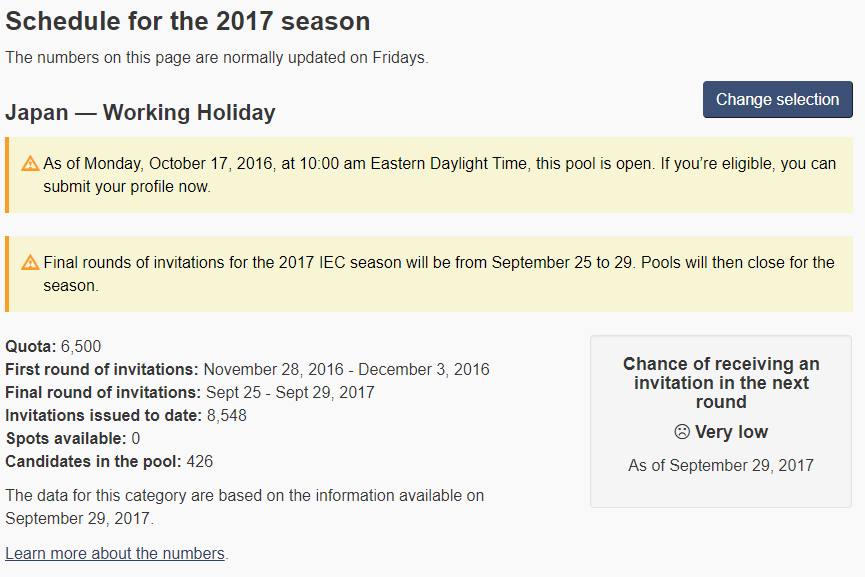This screenshot has height=577, width=865.
Task: Click First round of invitations date range
Action: 346,370
